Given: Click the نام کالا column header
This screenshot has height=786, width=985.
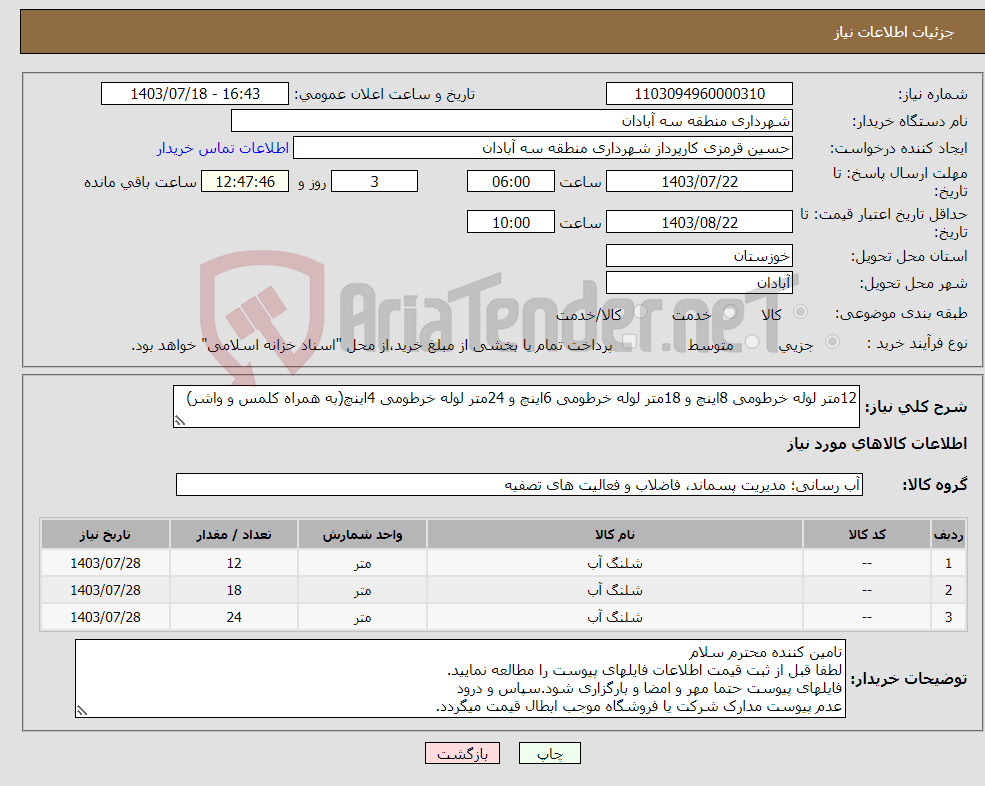Looking at the screenshot, I should pyautogui.click(x=615, y=534).
